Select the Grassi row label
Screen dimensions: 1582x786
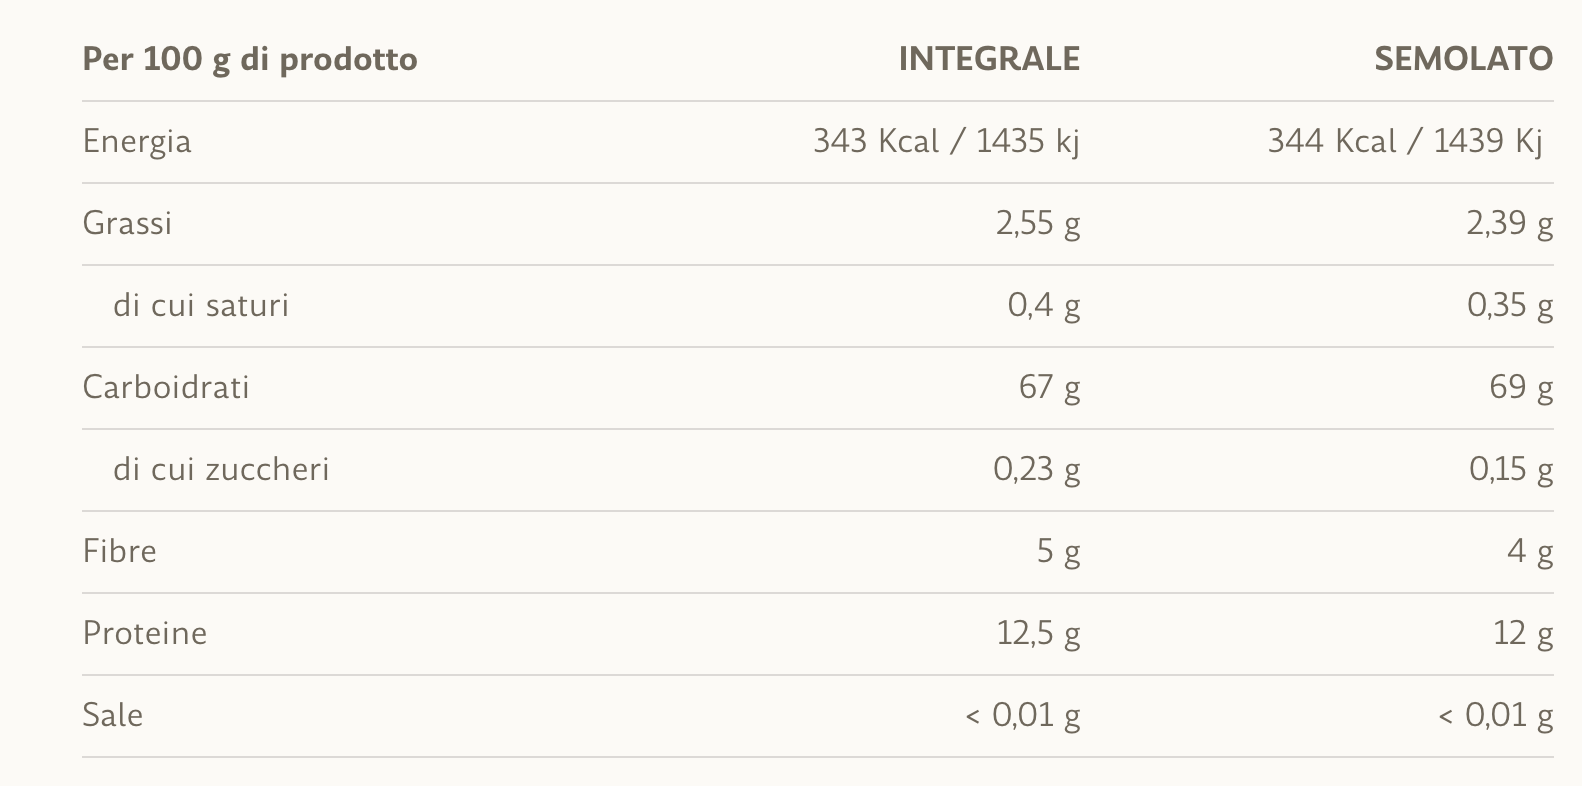127,223
